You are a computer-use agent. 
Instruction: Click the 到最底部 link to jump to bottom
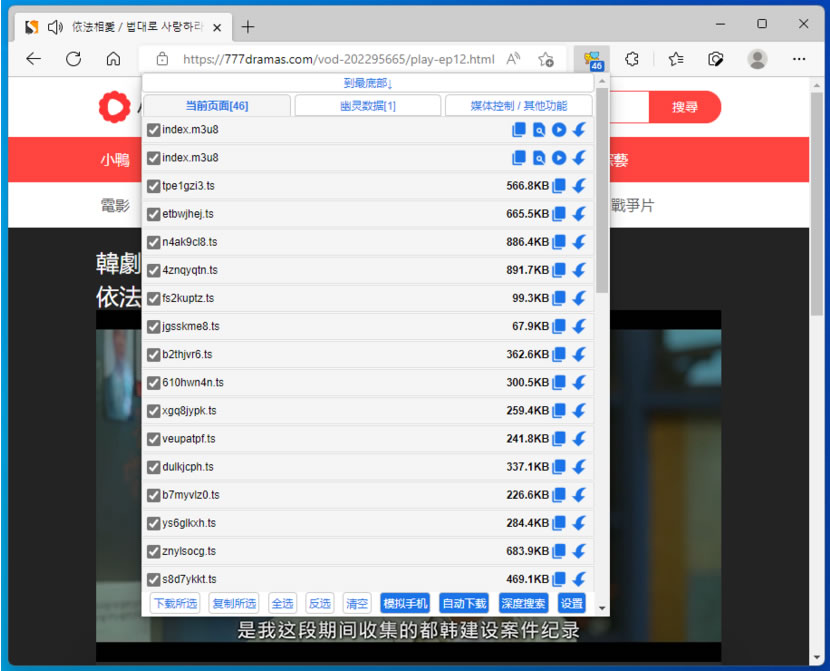pos(368,83)
